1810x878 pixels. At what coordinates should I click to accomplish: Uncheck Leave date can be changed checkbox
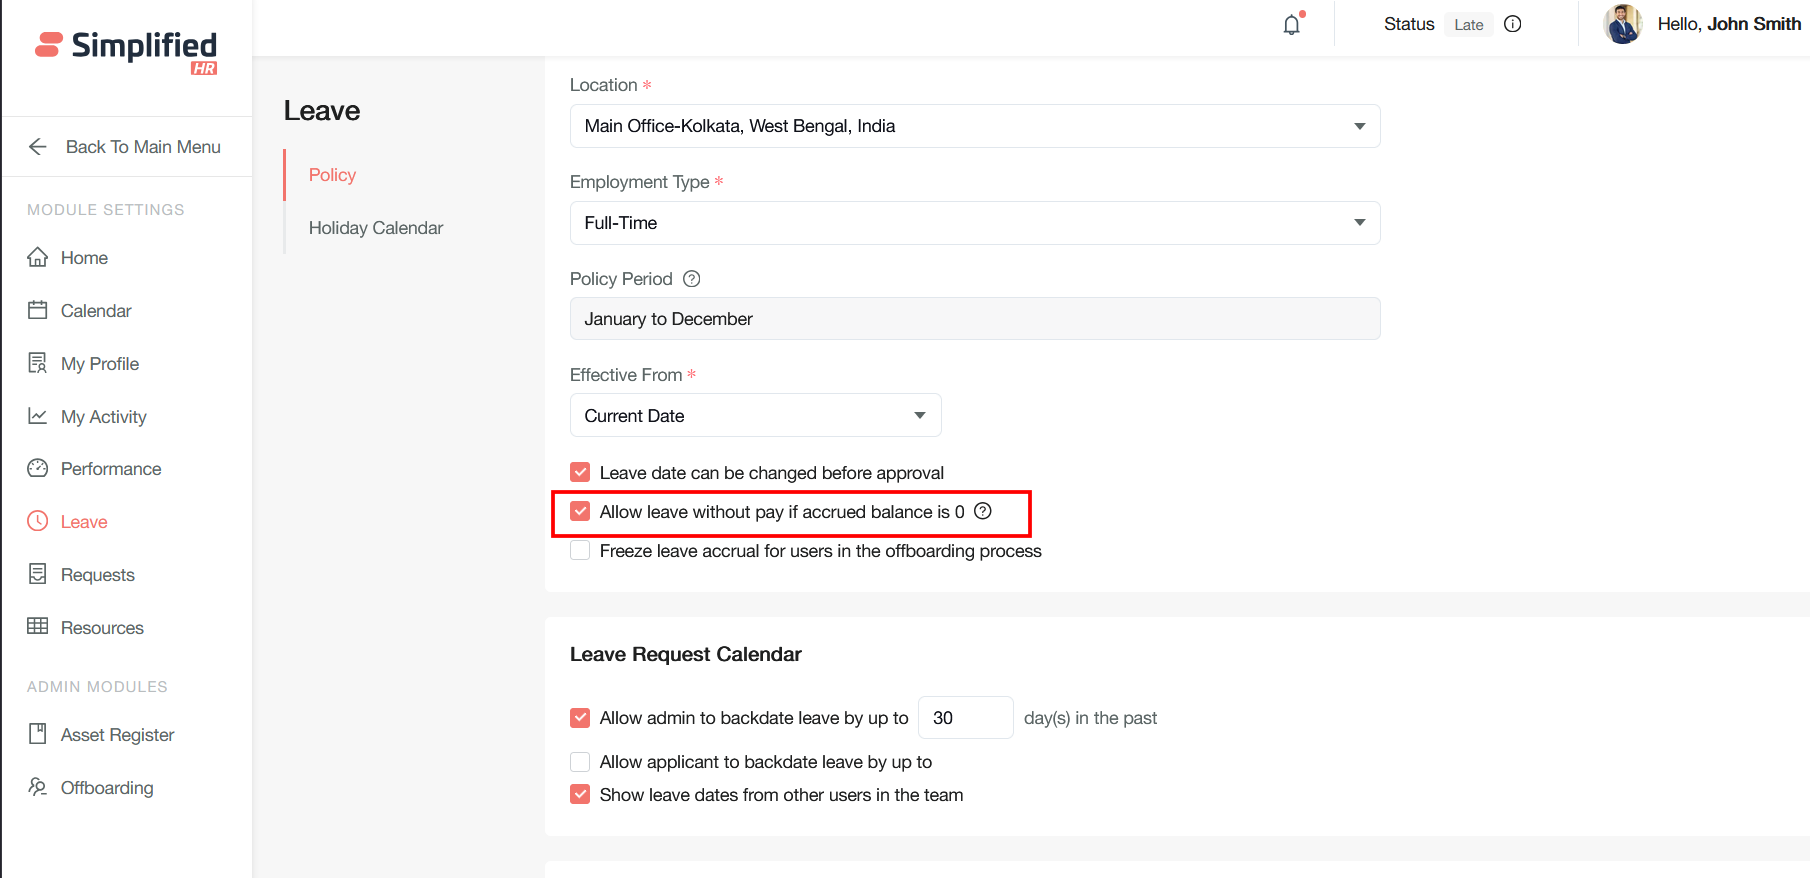click(x=580, y=472)
